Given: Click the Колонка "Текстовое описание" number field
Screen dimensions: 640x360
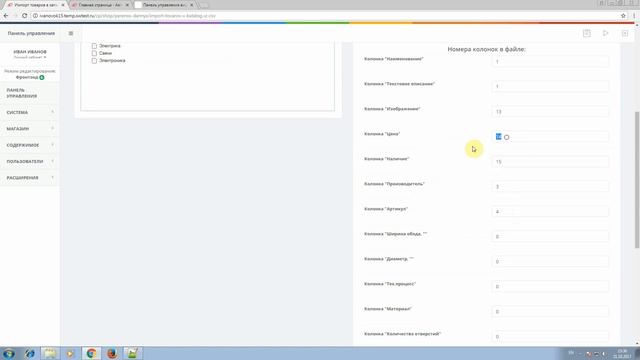Looking at the screenshot, I should click(550, 87).
